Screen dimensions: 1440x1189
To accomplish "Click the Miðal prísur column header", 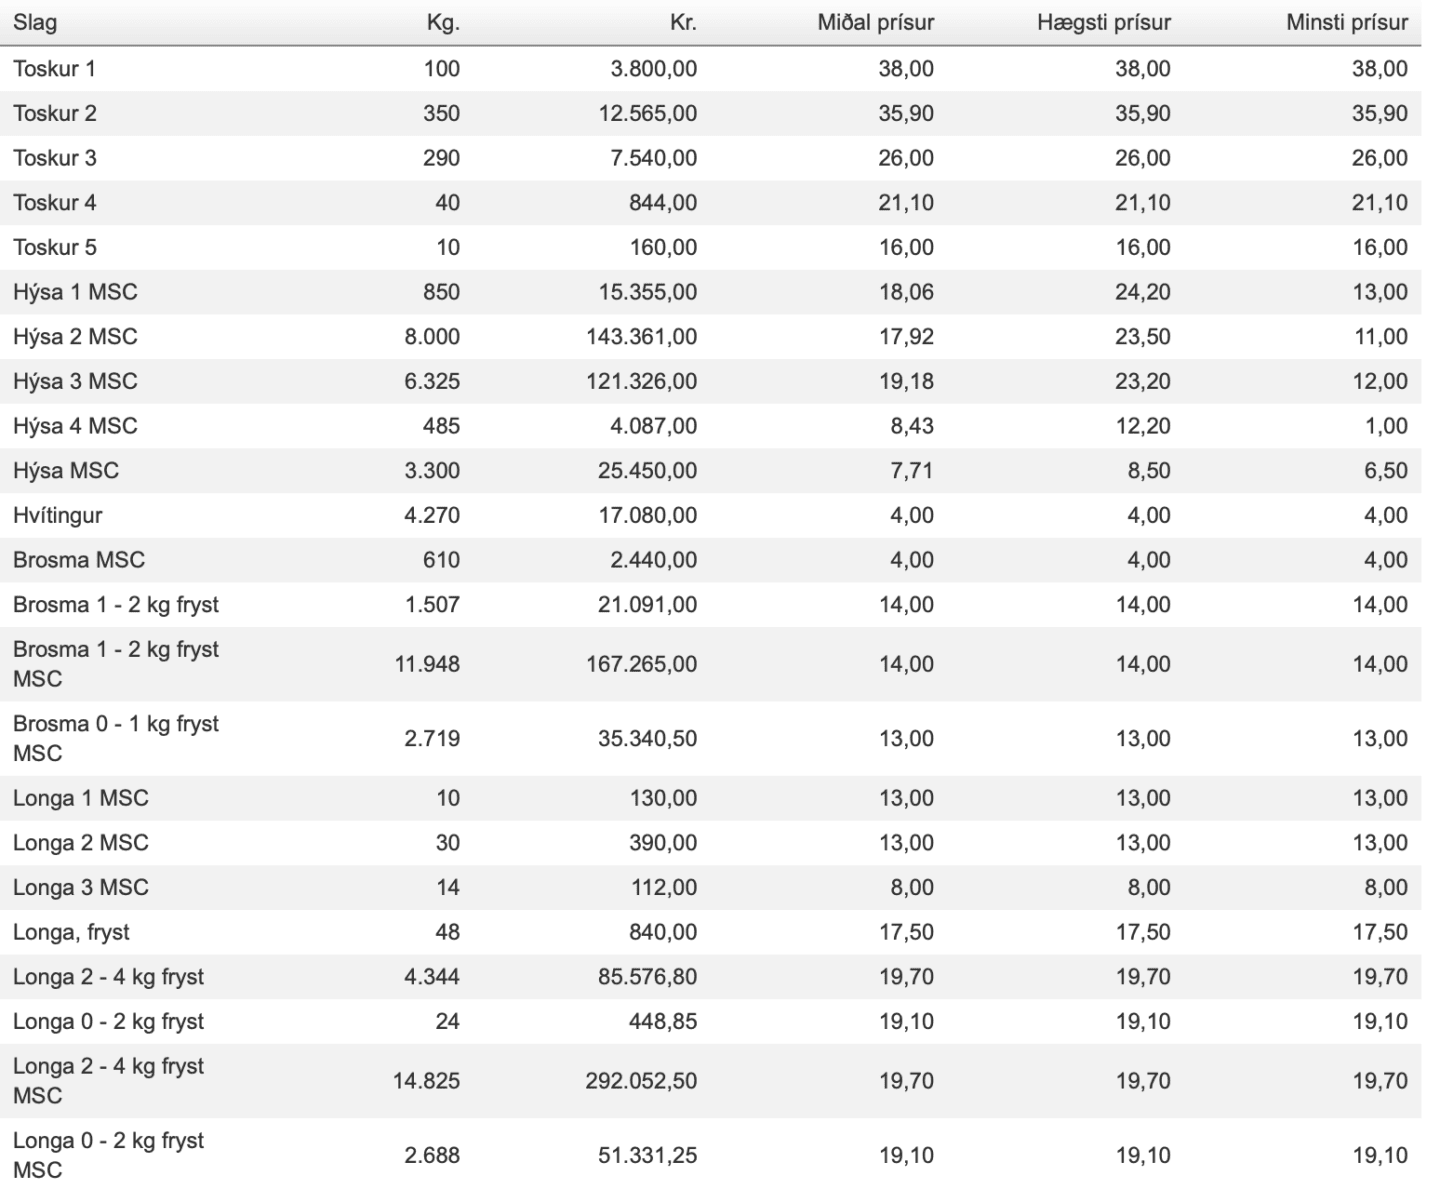I will tap(876, 22).
